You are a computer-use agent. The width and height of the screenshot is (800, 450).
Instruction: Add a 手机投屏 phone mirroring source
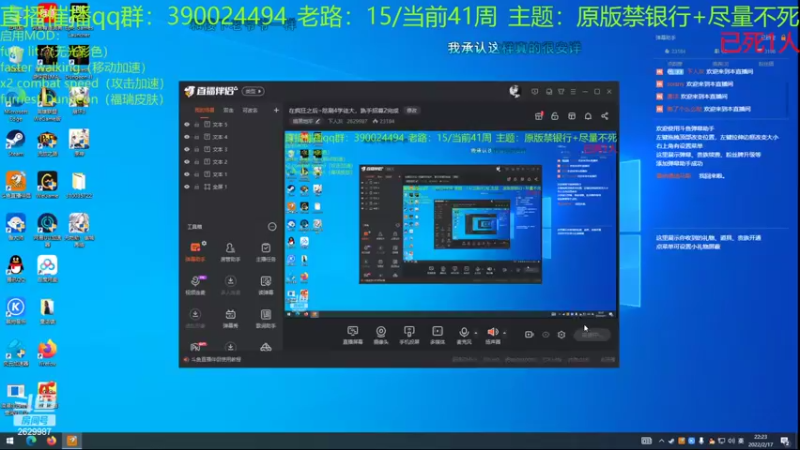tap(409, 335)
